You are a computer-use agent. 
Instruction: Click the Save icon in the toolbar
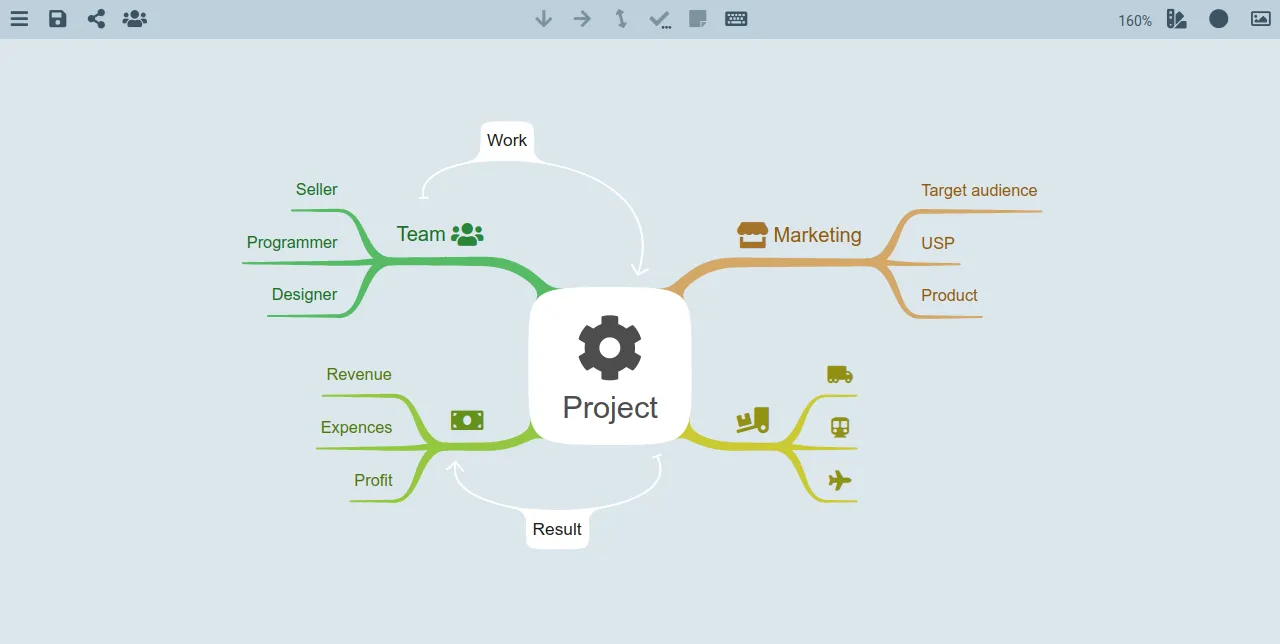click(x=57, y=18)
